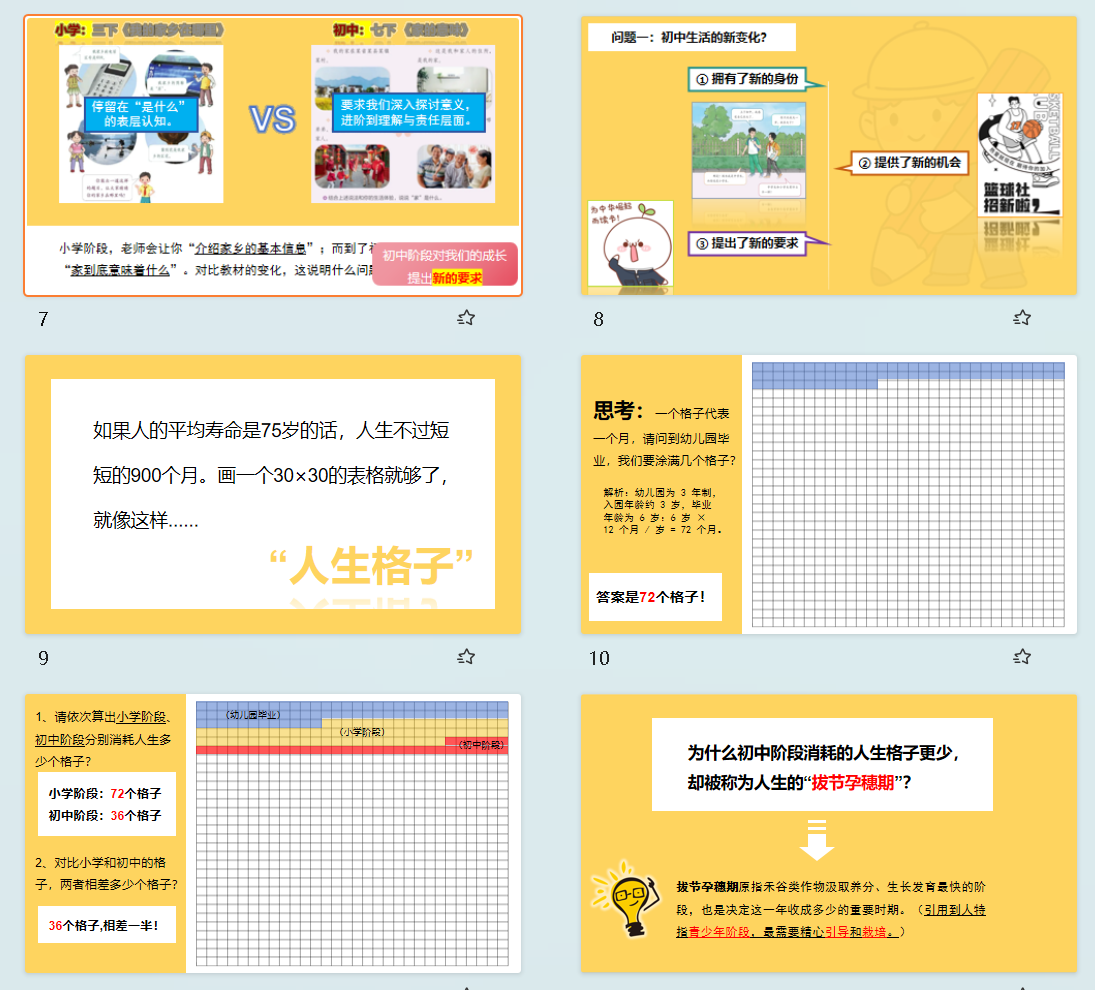The image size is (1095, 990).
Task: Select the slide 9 thumbnail about 900 months
Action: pos(273,494)
